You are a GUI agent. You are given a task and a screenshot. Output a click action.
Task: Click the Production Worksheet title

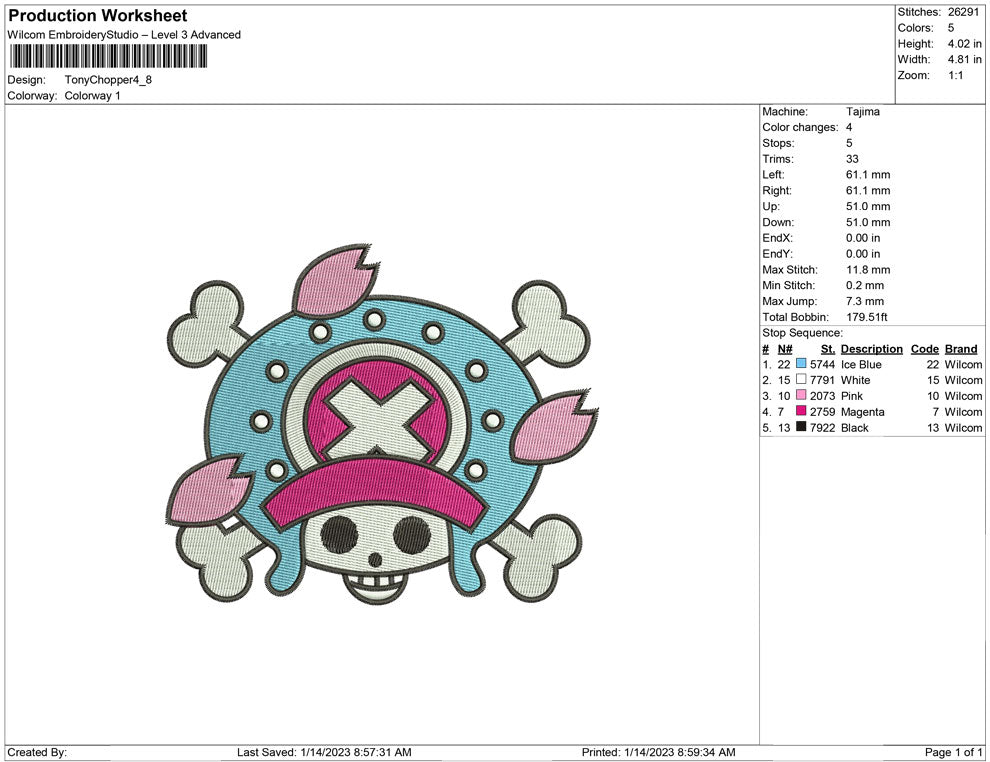click(x=96, y=15)
